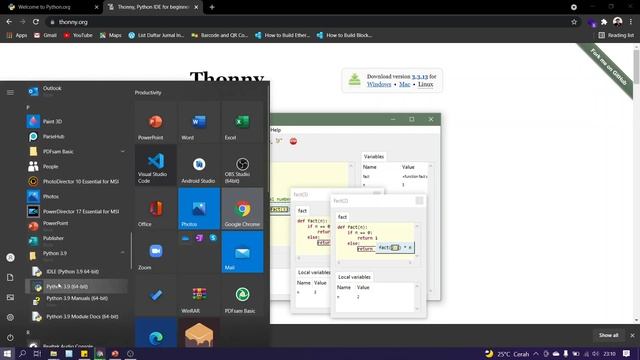Bookmark this page with the star
This screenshot has height=360, width=640.
[x=574, y=22]
